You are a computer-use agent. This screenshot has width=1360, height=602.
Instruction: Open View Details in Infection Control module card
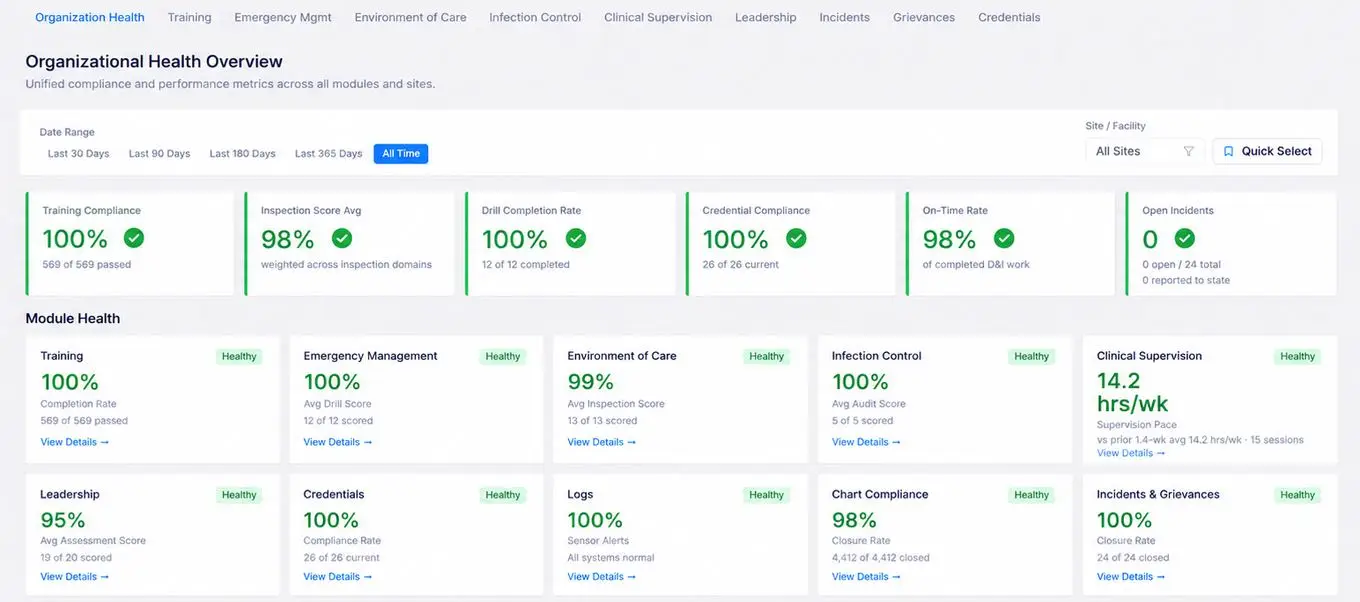866,442
